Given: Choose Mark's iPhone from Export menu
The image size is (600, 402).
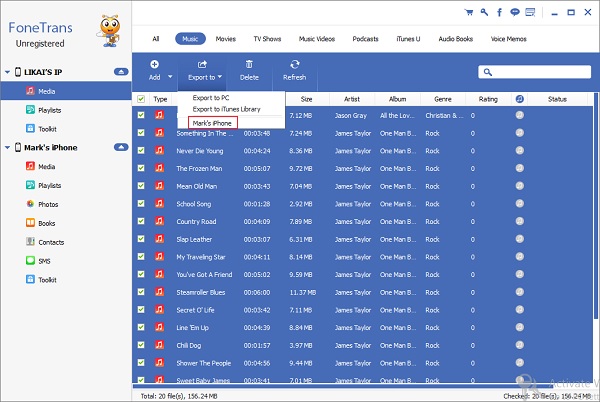Looking at the screenshot, I should pyautogui.click(x=212, y=122).
